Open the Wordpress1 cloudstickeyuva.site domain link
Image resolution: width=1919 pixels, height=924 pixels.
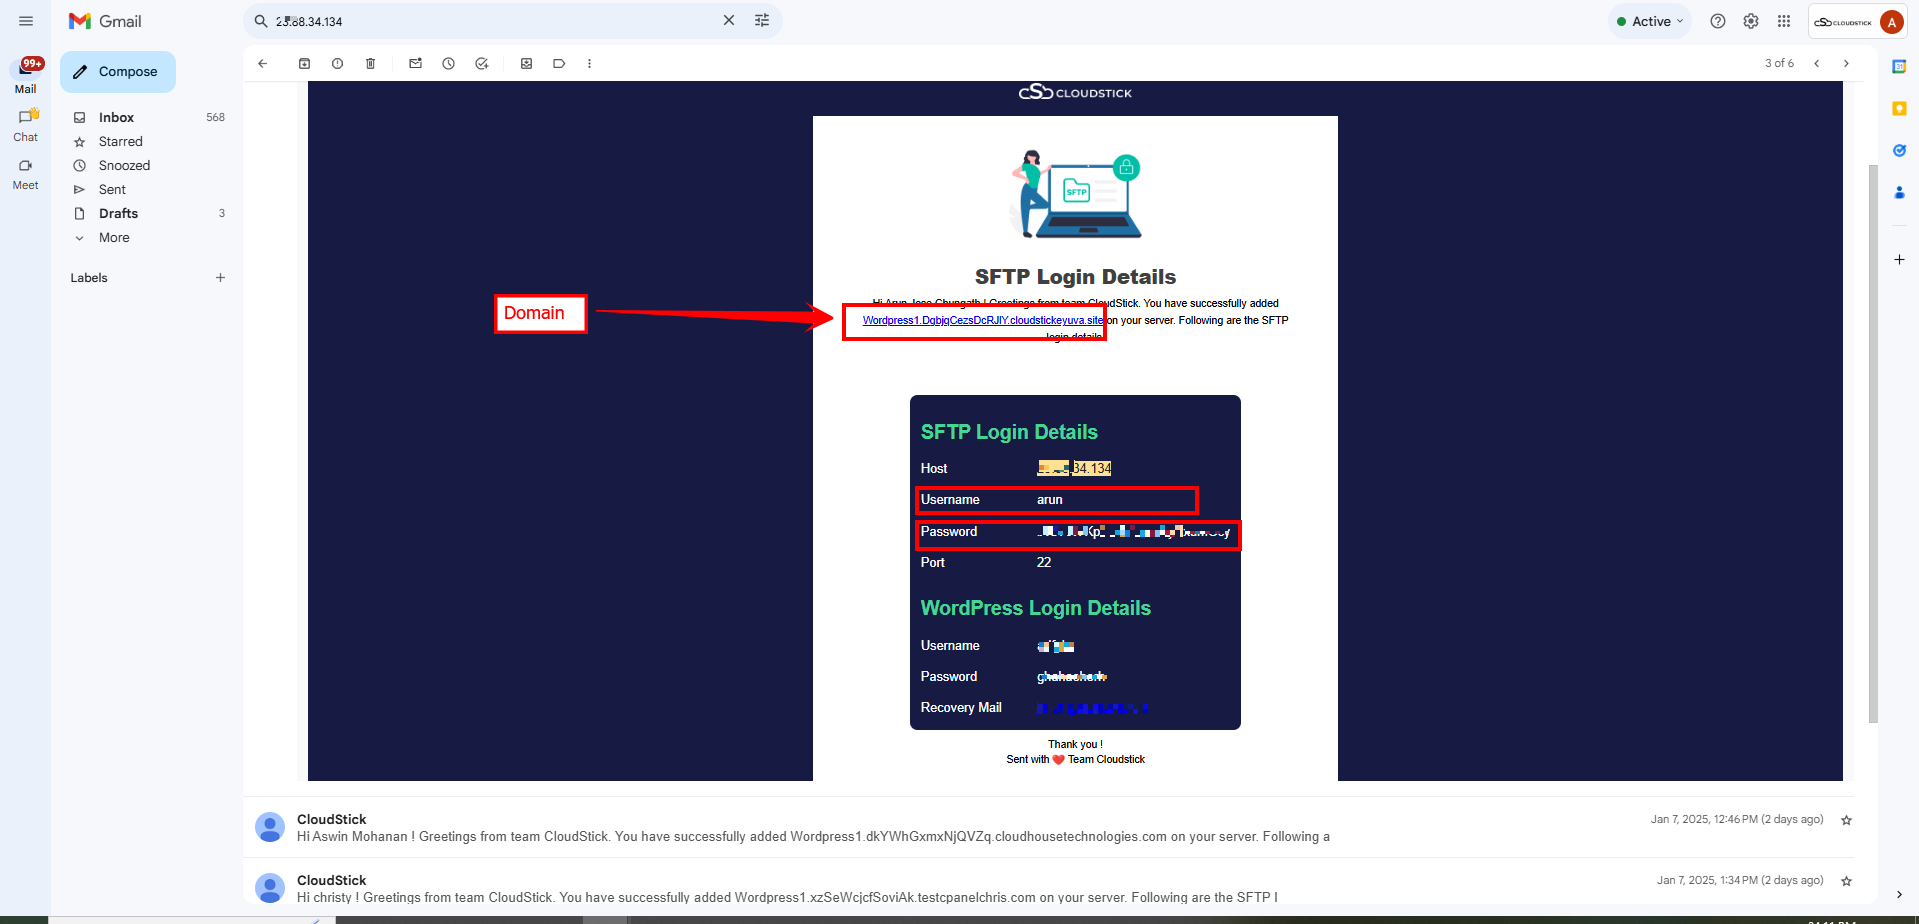pyautogui.click(x=982, y=321)
